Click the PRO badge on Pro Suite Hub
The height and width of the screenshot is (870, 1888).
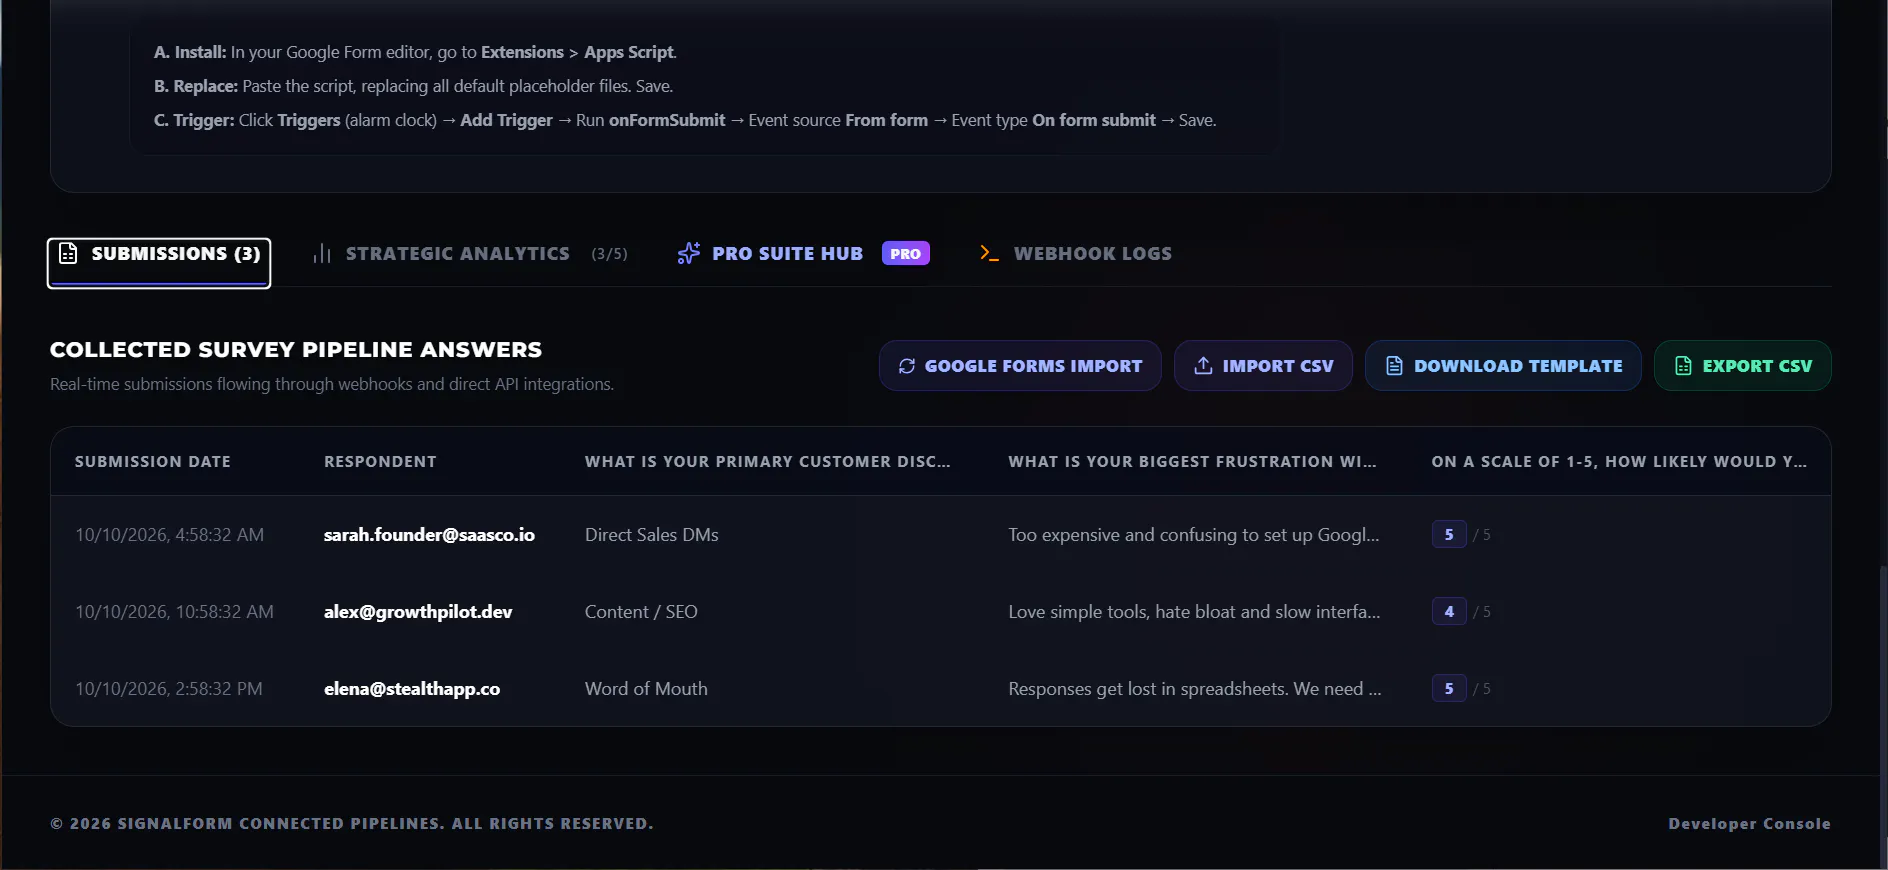(x=906, y=254)
